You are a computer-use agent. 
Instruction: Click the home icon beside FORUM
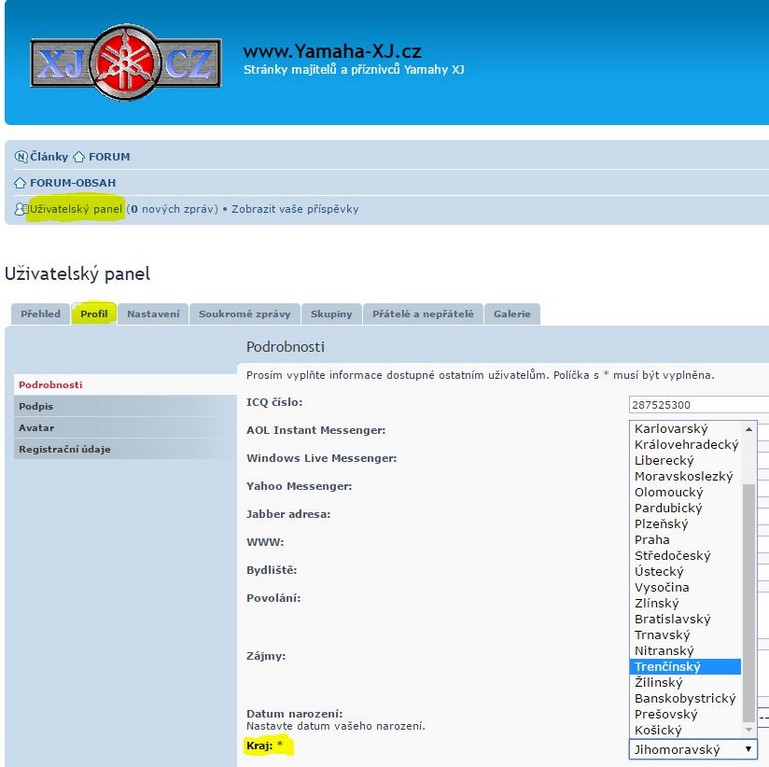click(79, 157)
